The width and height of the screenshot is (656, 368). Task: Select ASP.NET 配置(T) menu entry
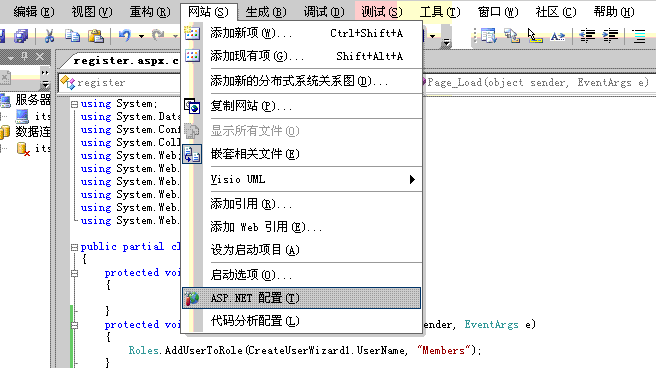click(x=302, y=298)
